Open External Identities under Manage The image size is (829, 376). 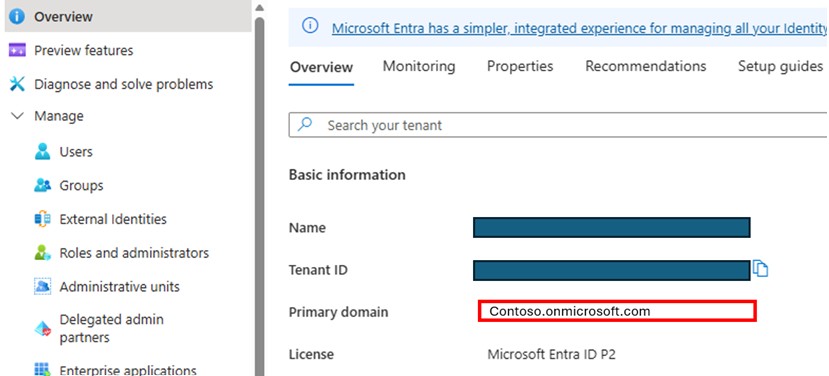(x=113, y=219)
